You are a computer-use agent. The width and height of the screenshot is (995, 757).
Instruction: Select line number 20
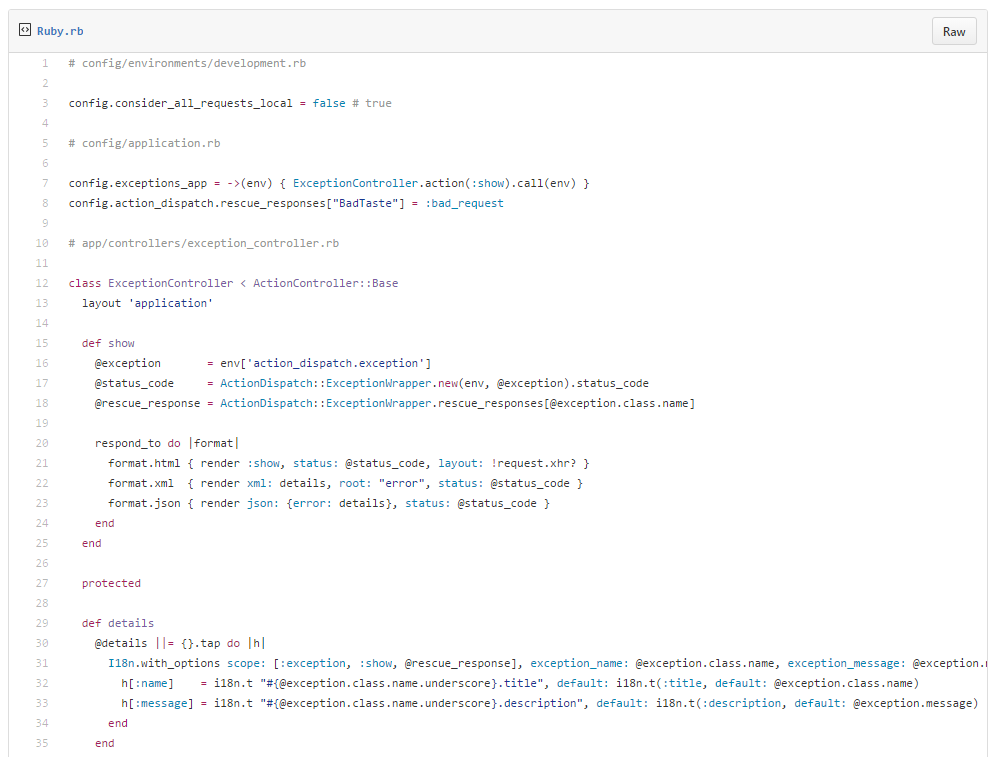point(42,443)
